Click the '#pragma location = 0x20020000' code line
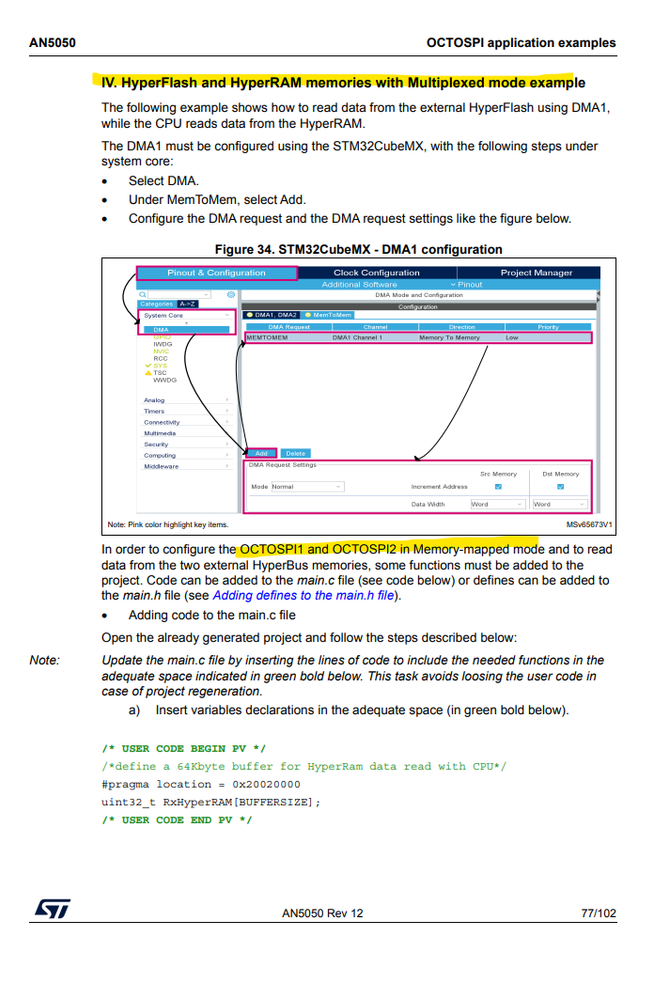Viewport: 669px width, 999px height. [x=201, y=784]
